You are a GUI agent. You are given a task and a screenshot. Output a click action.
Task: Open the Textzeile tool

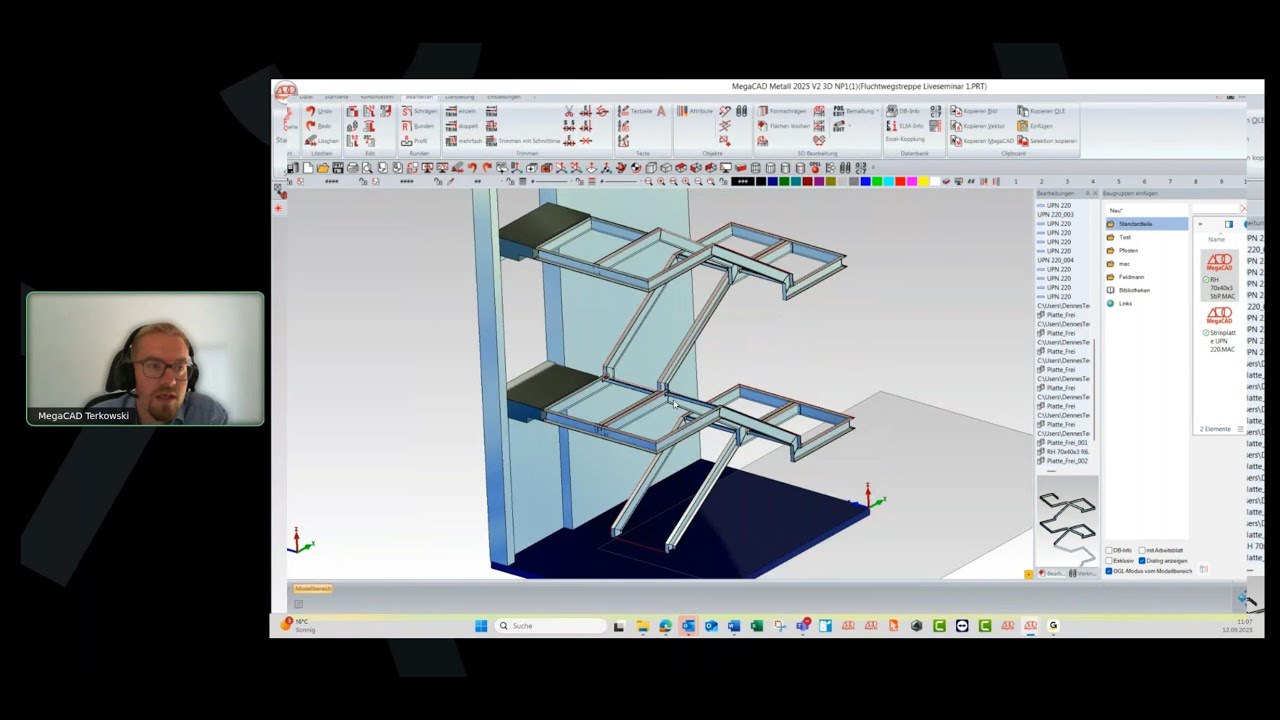pos(635,111)
